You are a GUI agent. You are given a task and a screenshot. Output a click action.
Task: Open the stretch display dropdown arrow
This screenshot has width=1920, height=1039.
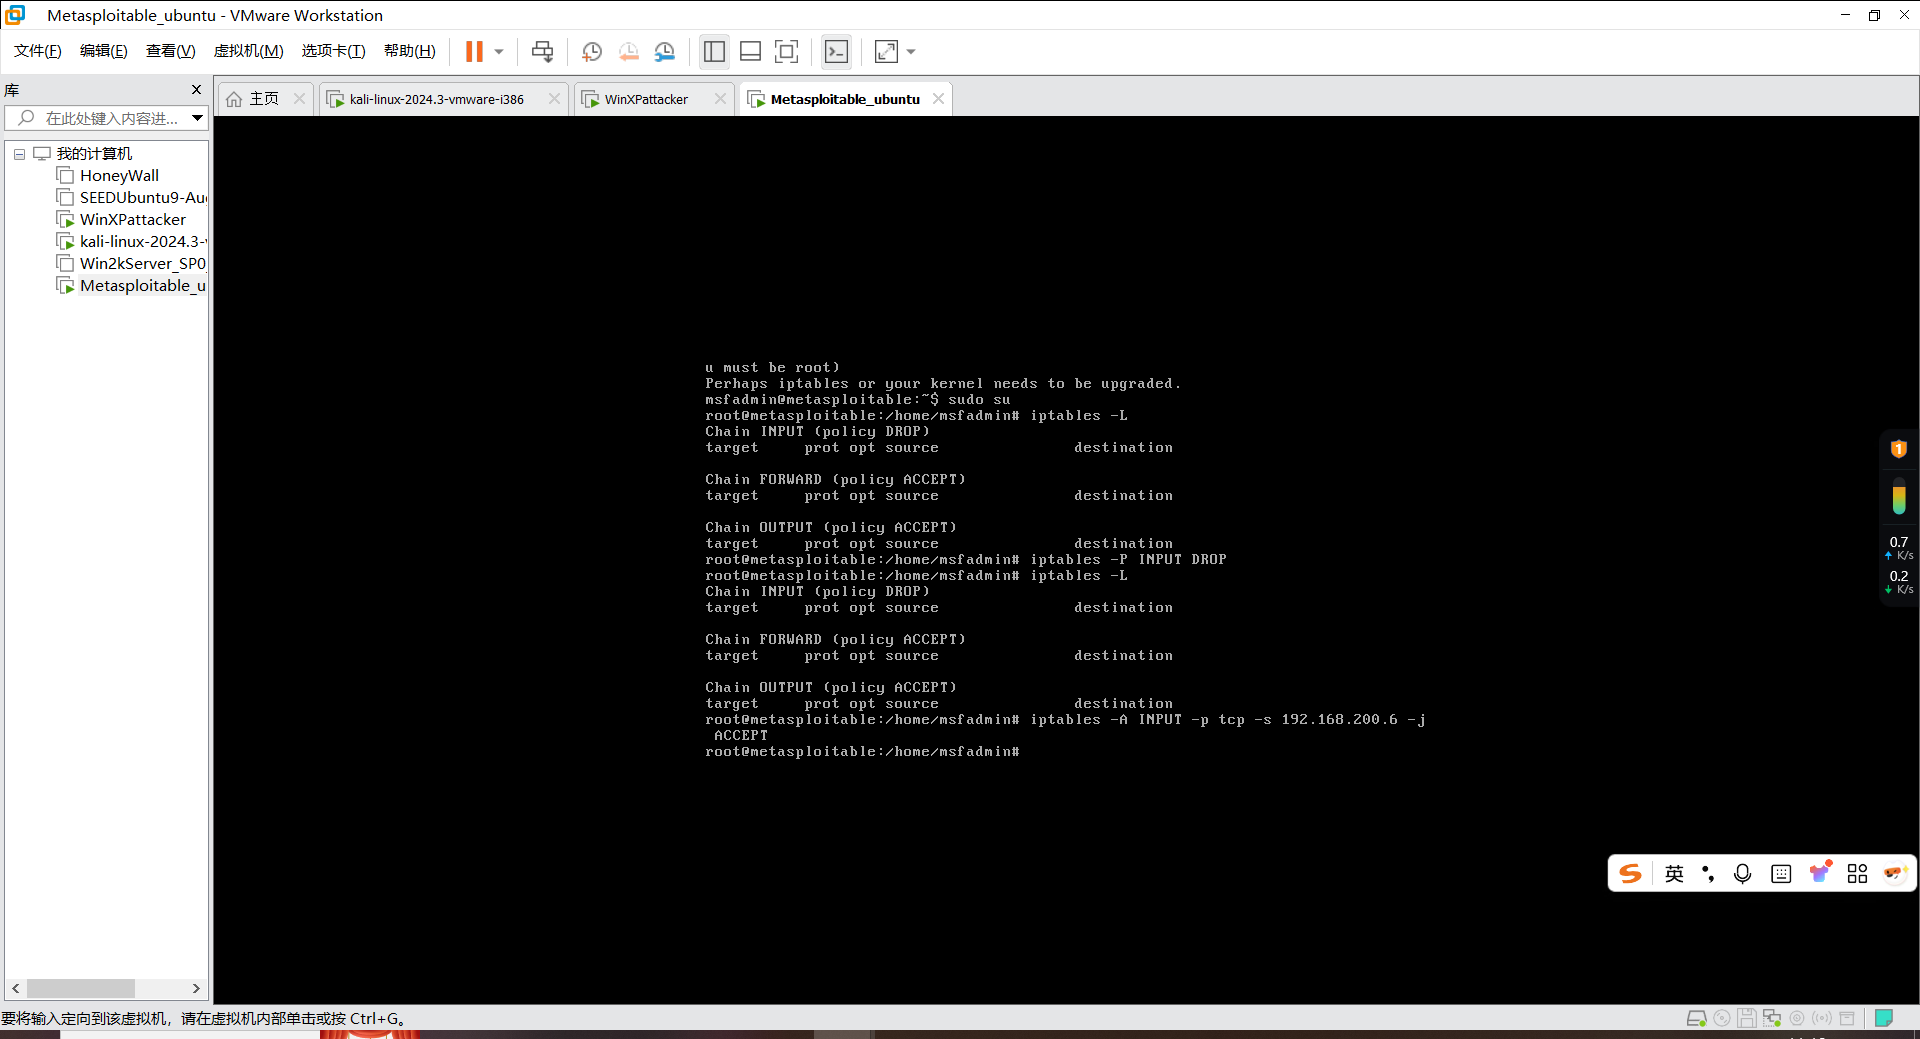click(x=911, y=51)
